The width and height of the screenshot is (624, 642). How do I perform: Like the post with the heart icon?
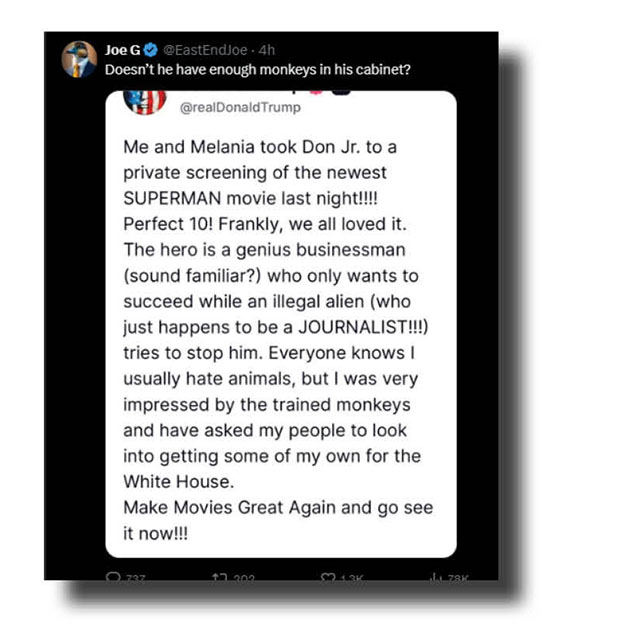coord(327,576)
